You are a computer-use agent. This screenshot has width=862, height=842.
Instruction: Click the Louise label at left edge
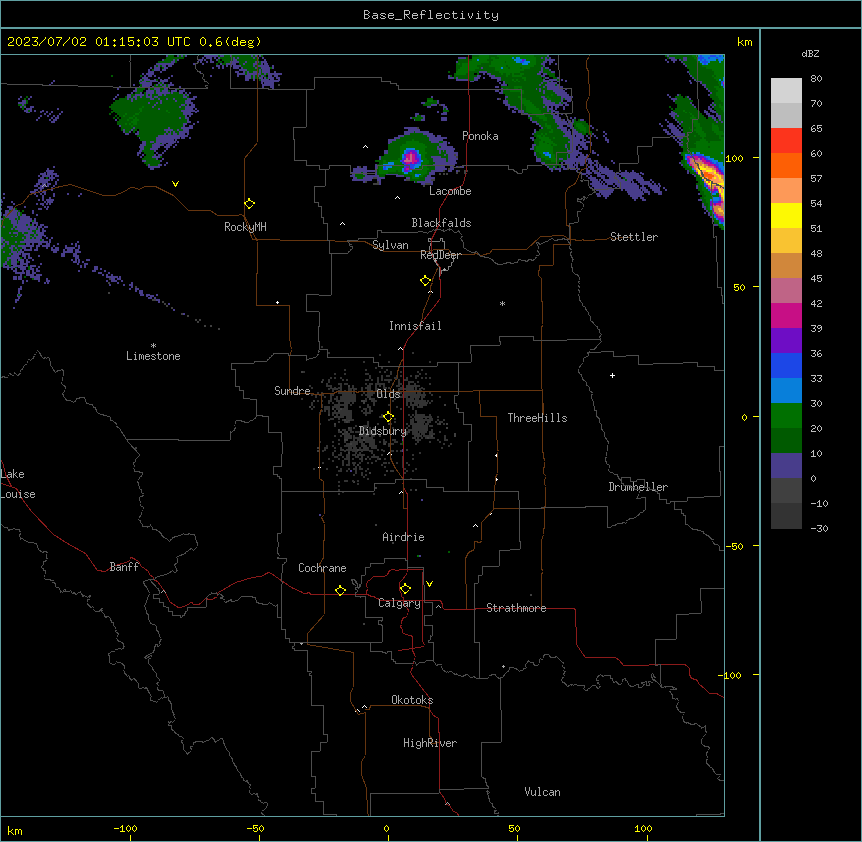pos(18,494)
